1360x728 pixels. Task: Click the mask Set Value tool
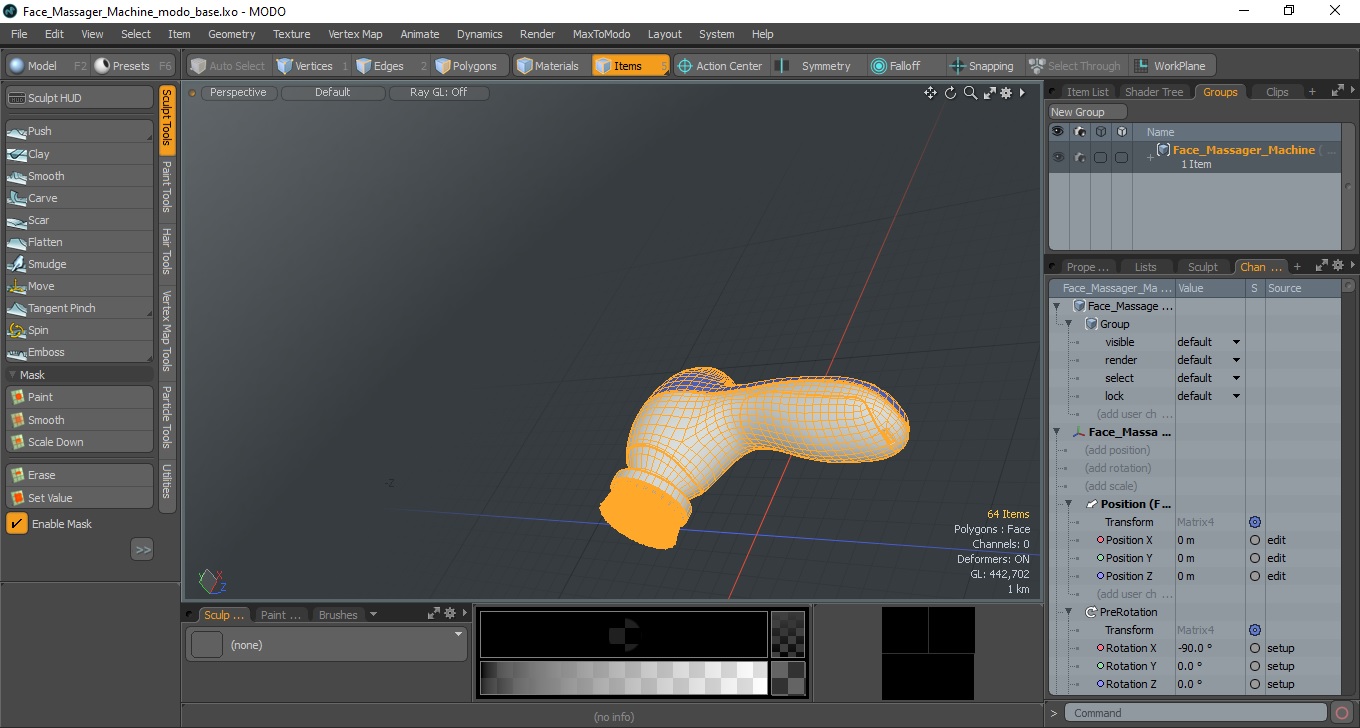point(79,498)
